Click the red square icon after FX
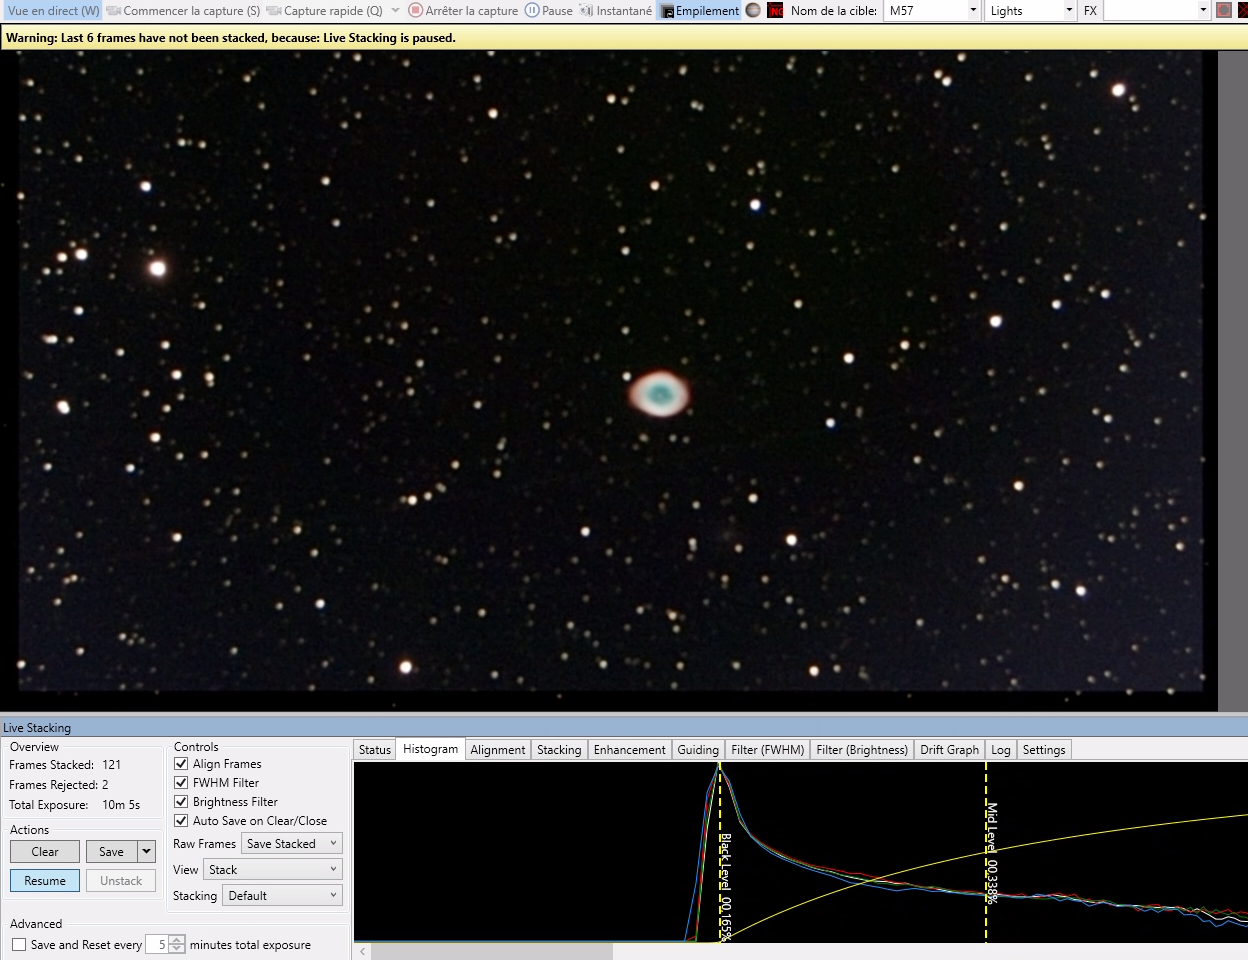This screenshot has height=960, width=1248. click(x=1223, y=11)
